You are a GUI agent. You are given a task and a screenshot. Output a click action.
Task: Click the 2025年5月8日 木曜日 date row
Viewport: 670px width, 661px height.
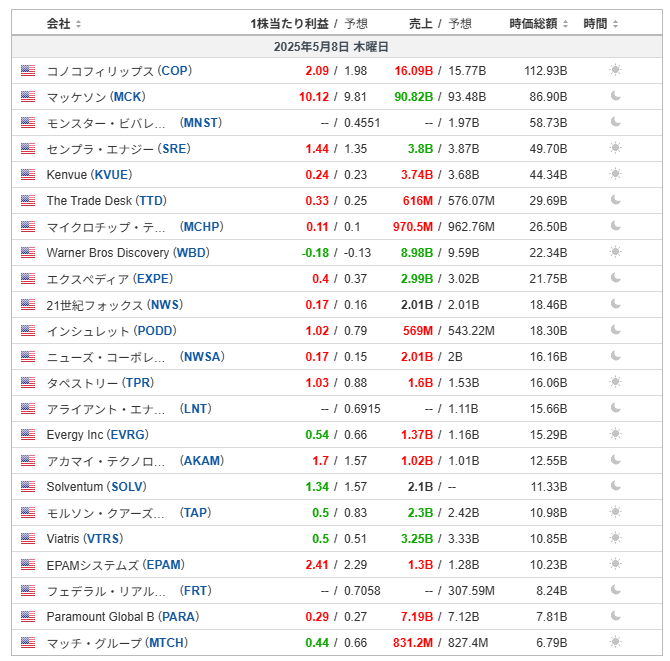click(x=337, y=47)
